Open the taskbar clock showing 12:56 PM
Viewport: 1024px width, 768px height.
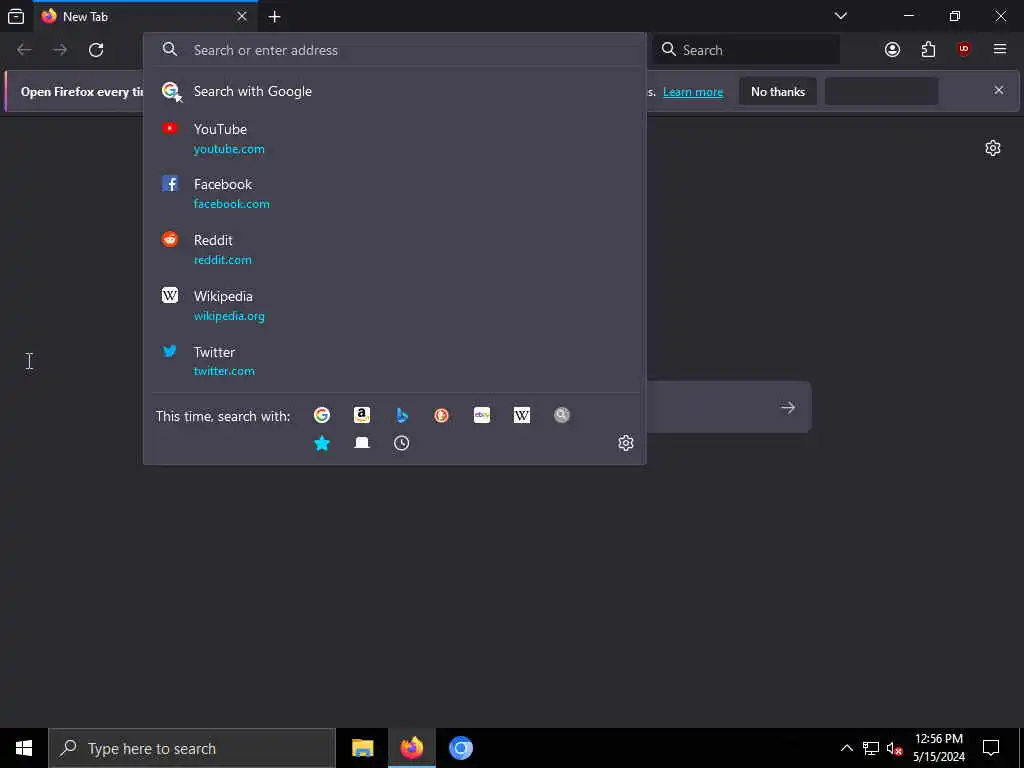[938, 748]
